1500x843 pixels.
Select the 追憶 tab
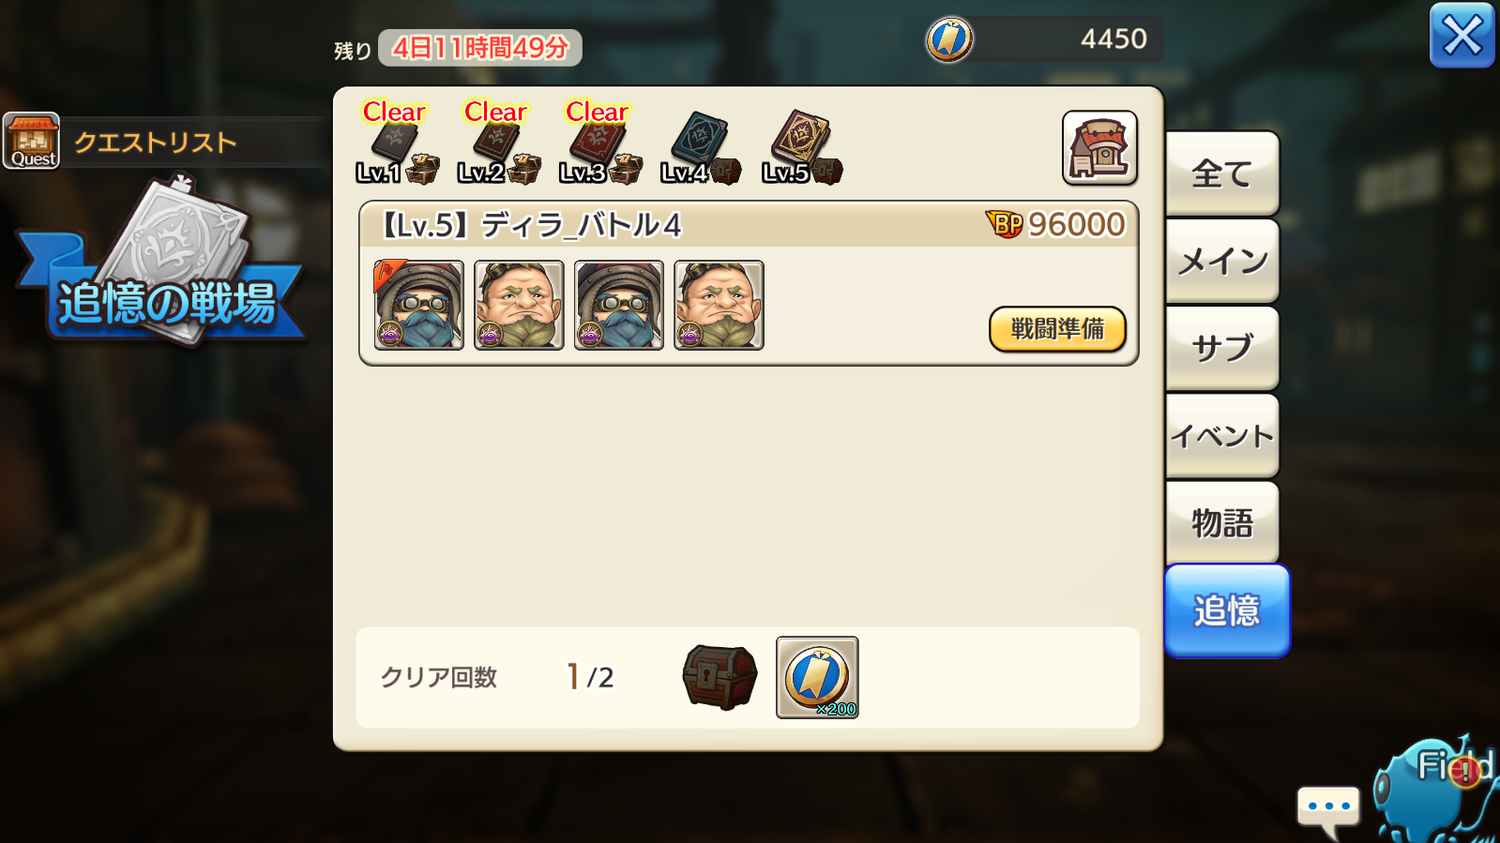(1227, 610)
